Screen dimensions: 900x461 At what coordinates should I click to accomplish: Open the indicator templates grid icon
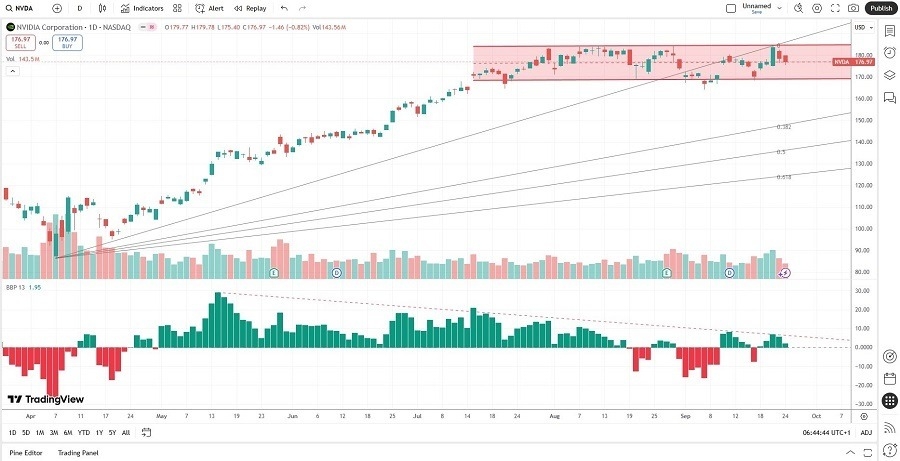[177, 8]
